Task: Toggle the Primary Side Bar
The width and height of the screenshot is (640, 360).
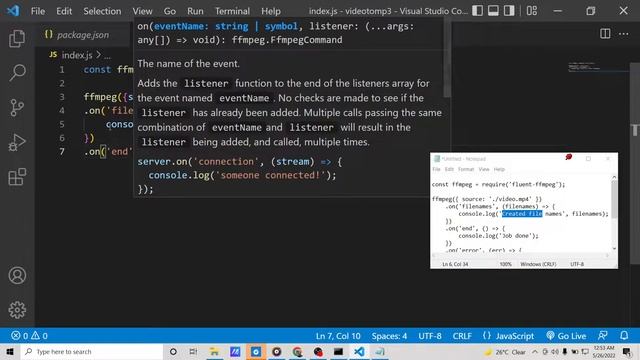Action: [477, 11]
